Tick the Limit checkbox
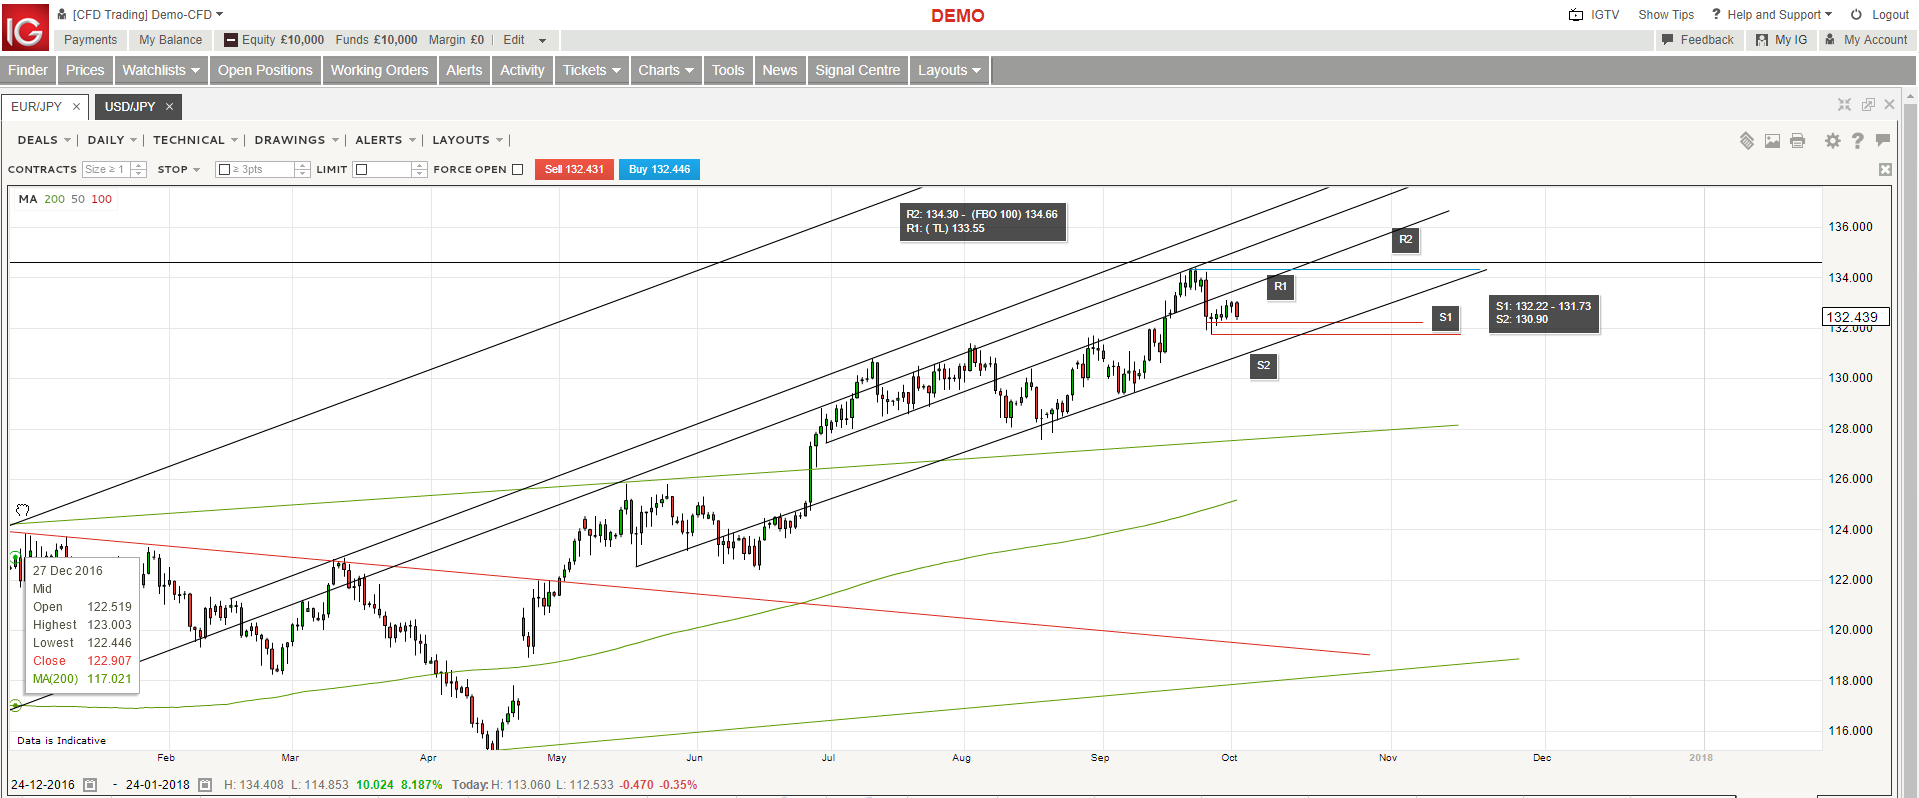Viewport: 1919px width, 798px height. click(362, 170)
